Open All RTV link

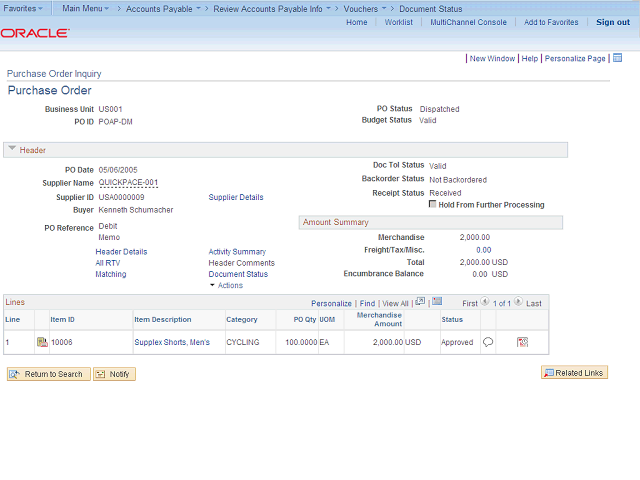[108, 263]
